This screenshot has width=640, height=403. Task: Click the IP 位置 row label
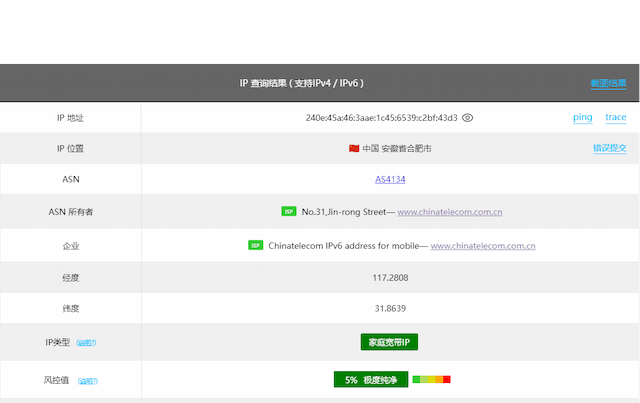tap(70, 149)
